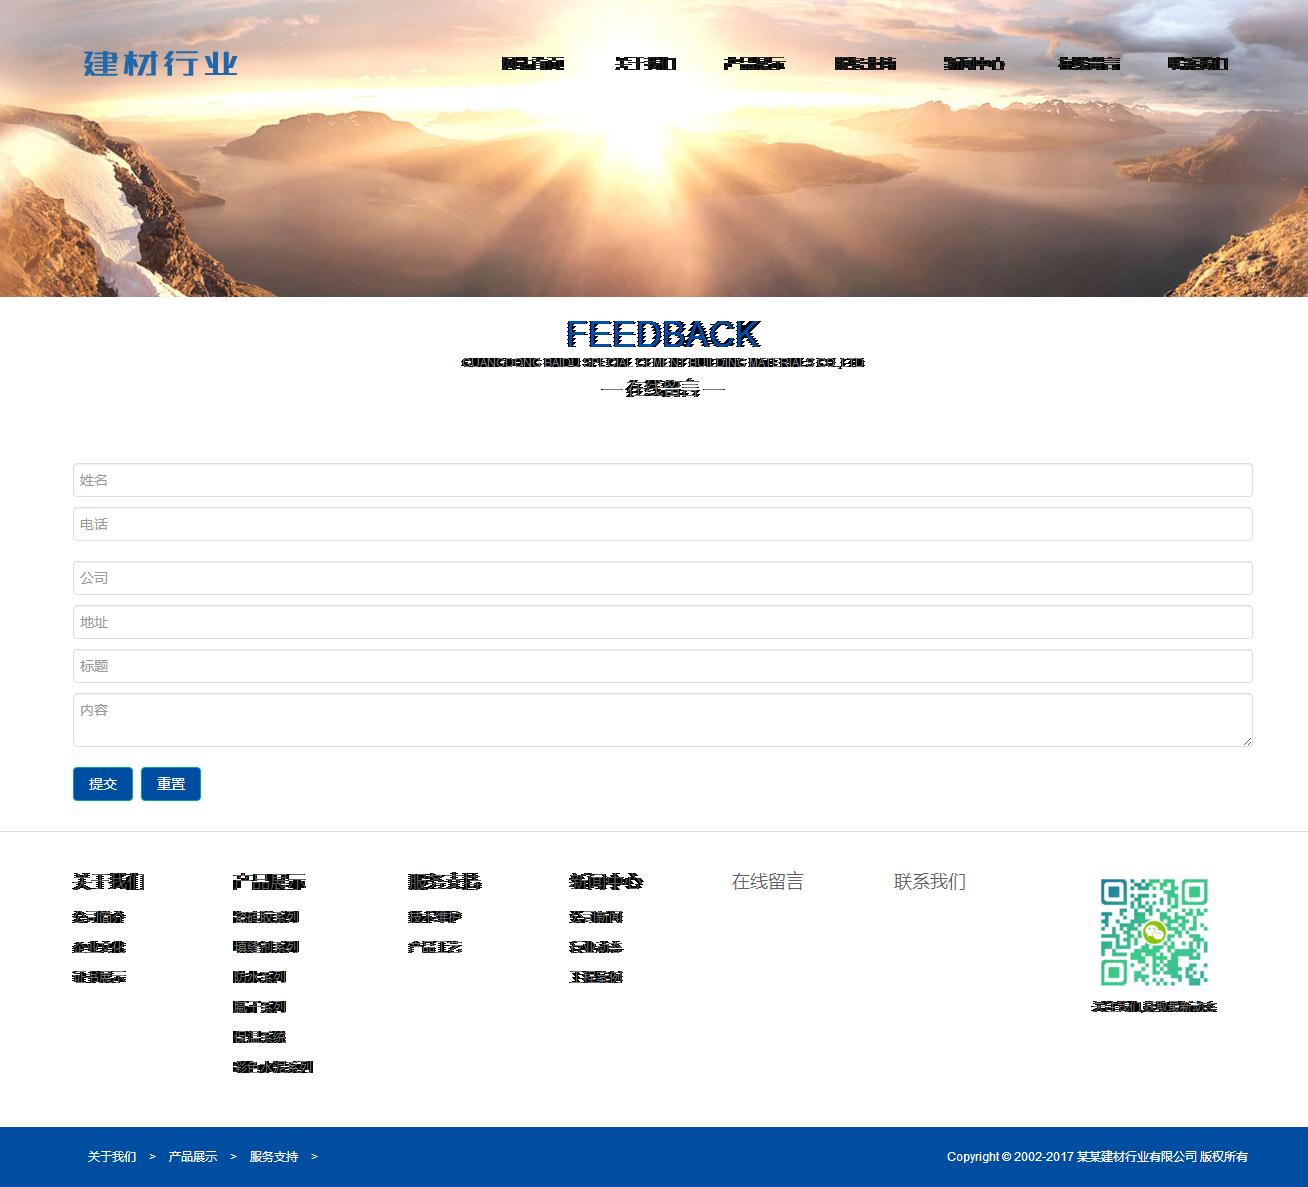Click the 建材行业 site logo
Image resolution: width=1308 pixels, height=1187 pixels.
click(160, 64)
